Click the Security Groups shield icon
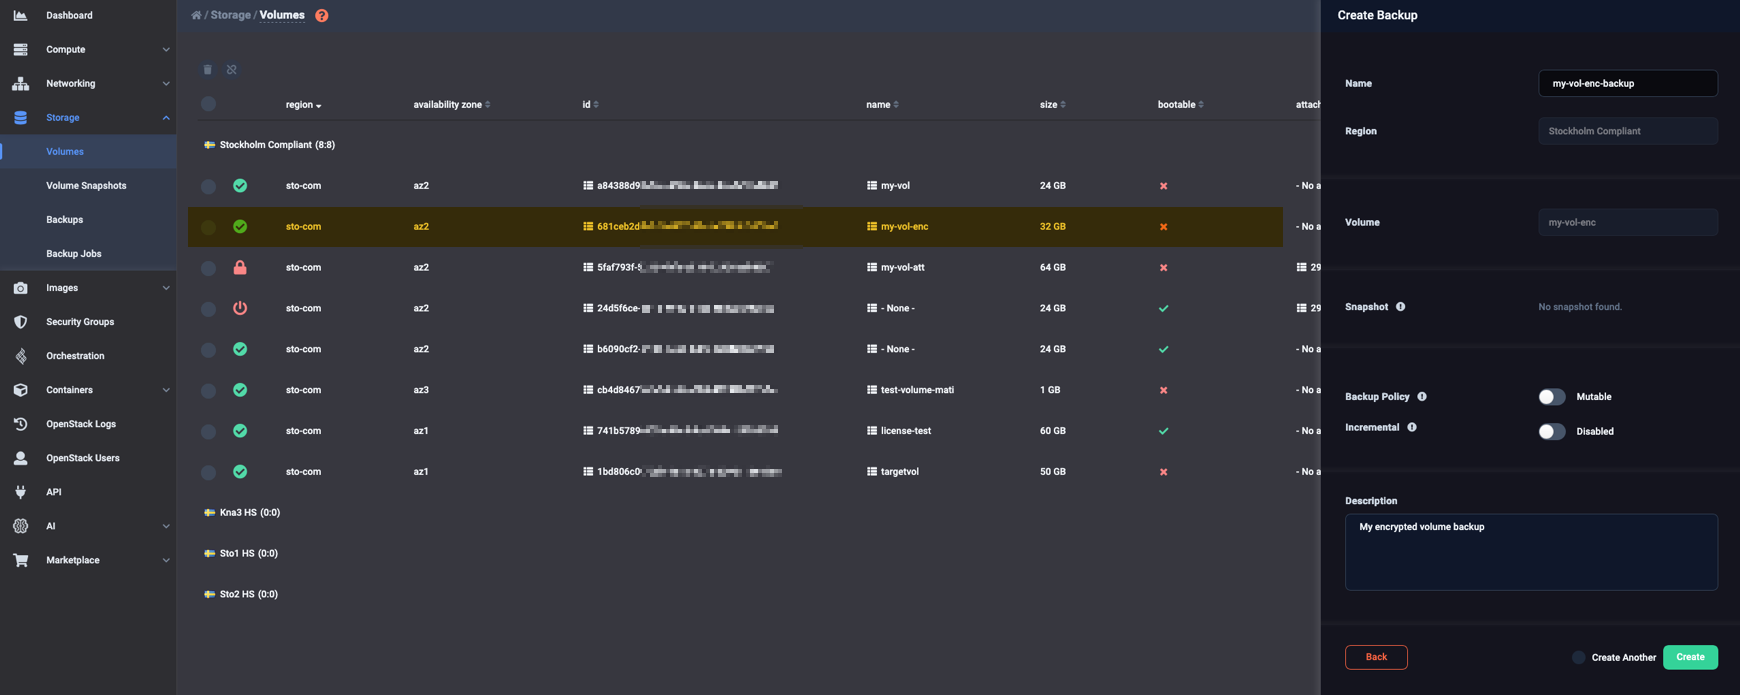 coord(20,321)
